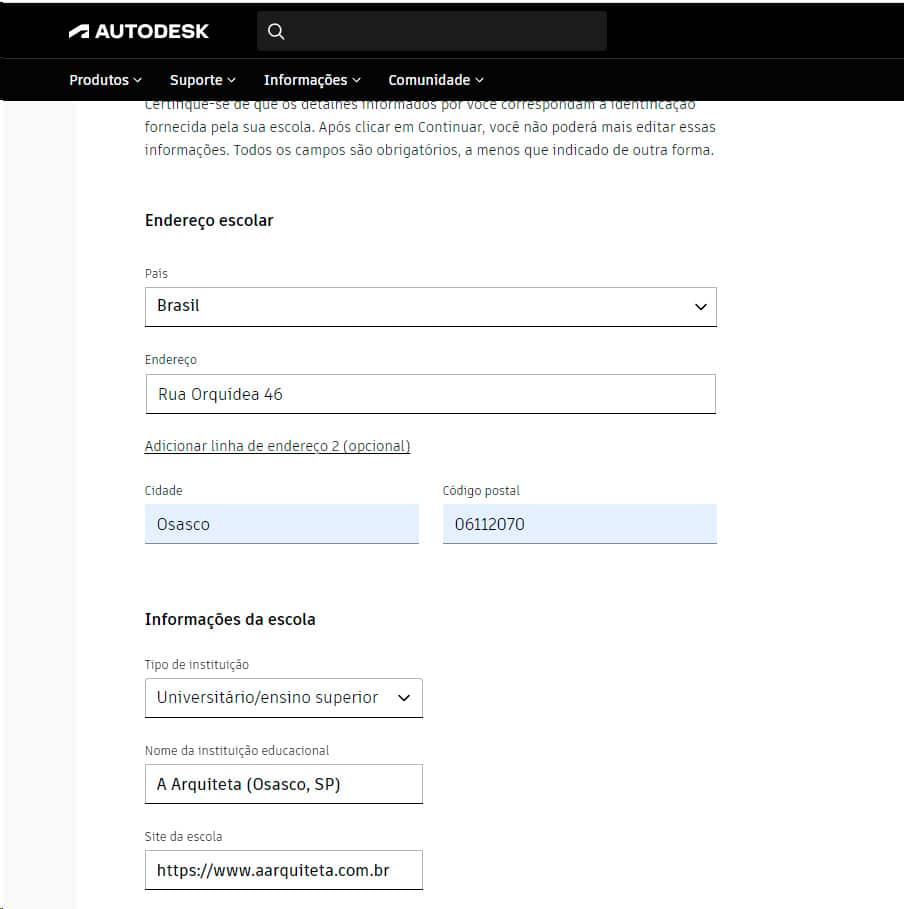Click the search magnifier icon
This screenshot has height=909, width=904.
click(x=277, y=31)
